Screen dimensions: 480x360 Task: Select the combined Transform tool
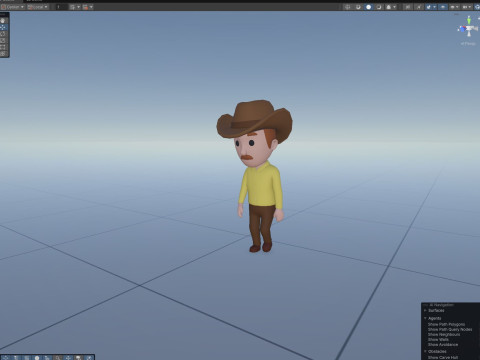click(3, 54)
